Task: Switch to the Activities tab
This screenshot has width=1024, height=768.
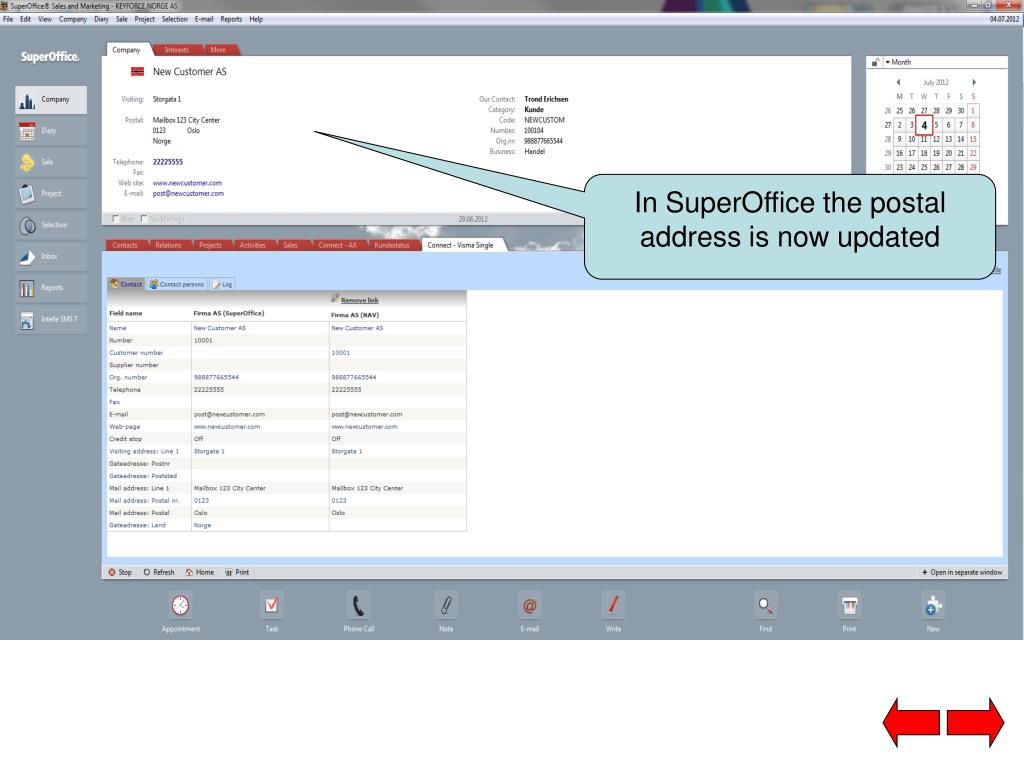Action: pos(253,245)
